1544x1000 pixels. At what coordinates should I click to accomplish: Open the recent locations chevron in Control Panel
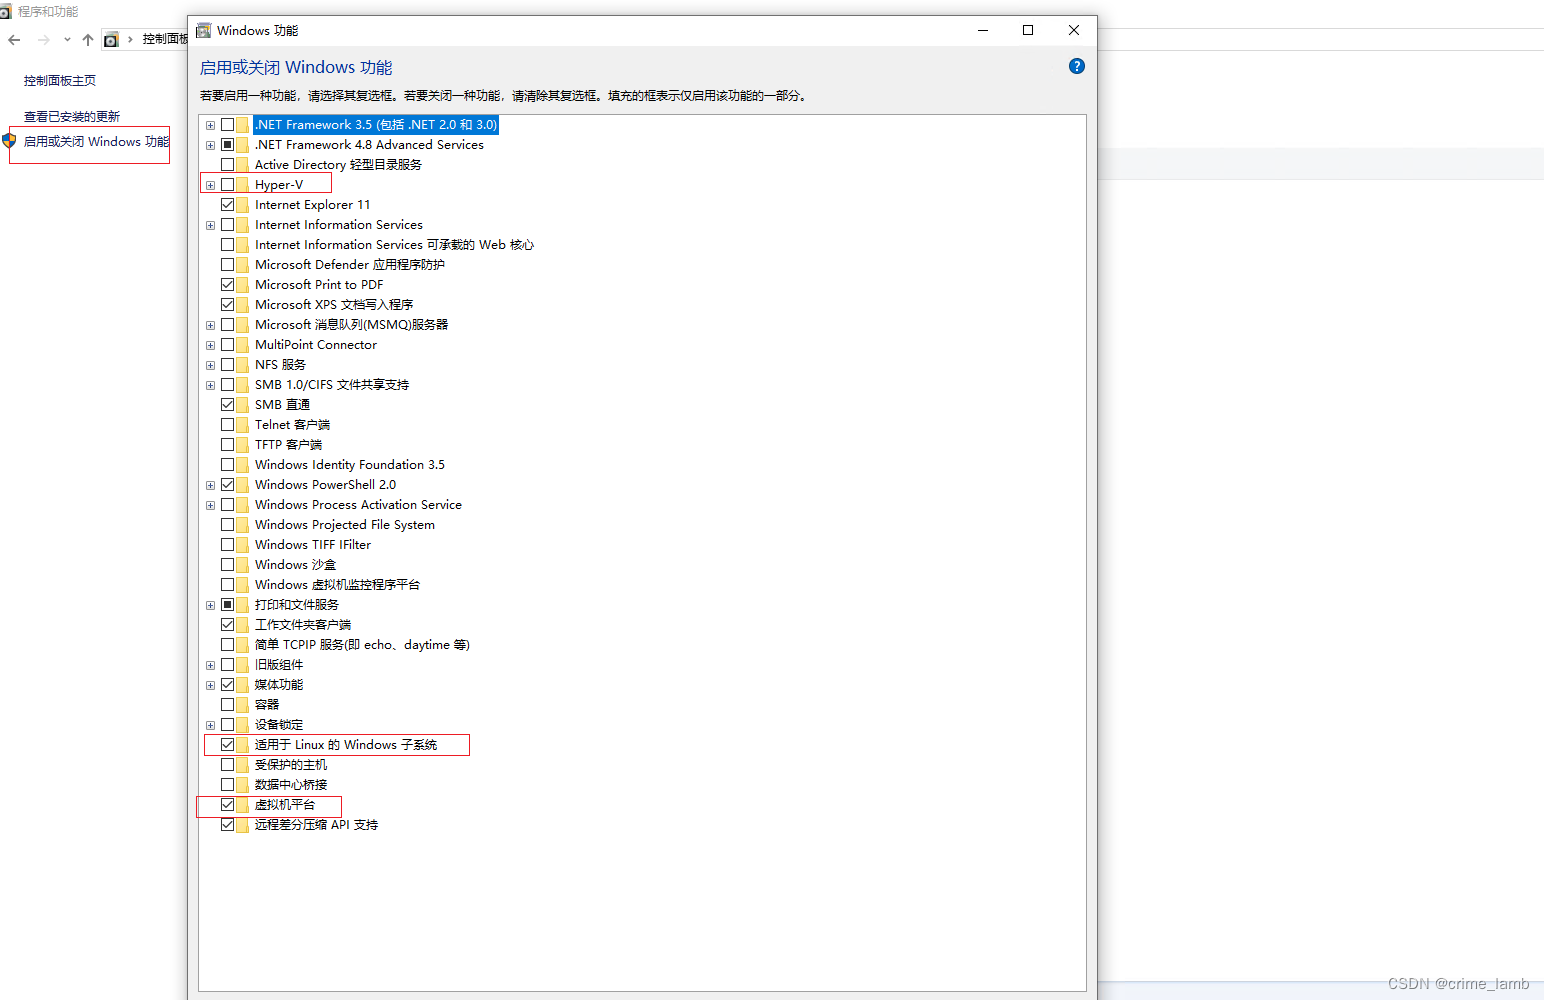click(x=67, y=40)
